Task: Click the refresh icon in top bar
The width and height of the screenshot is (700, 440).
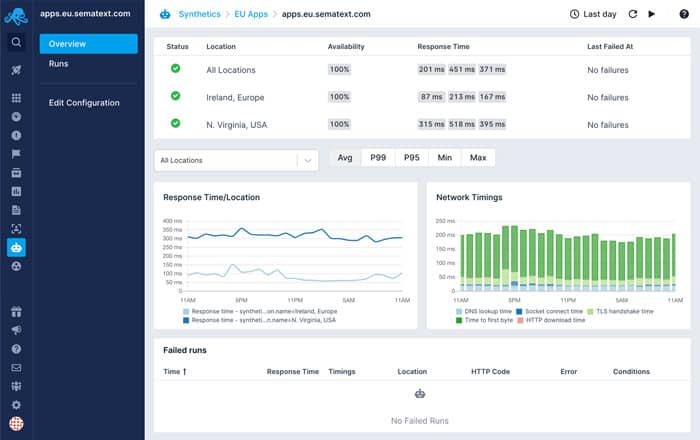Action: click(x=633, y=14)
